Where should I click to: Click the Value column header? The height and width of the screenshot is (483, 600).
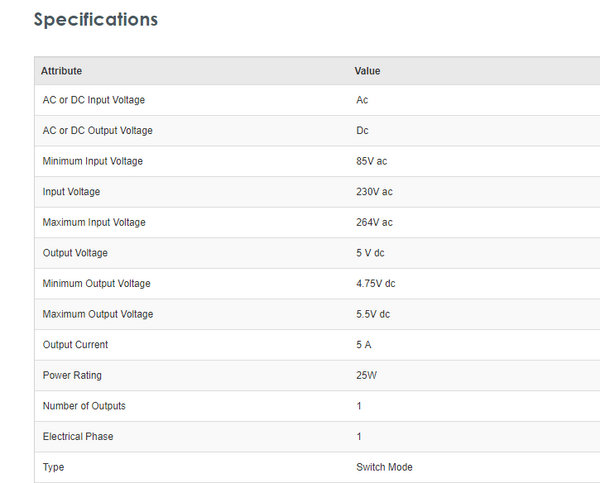[367, 71]
